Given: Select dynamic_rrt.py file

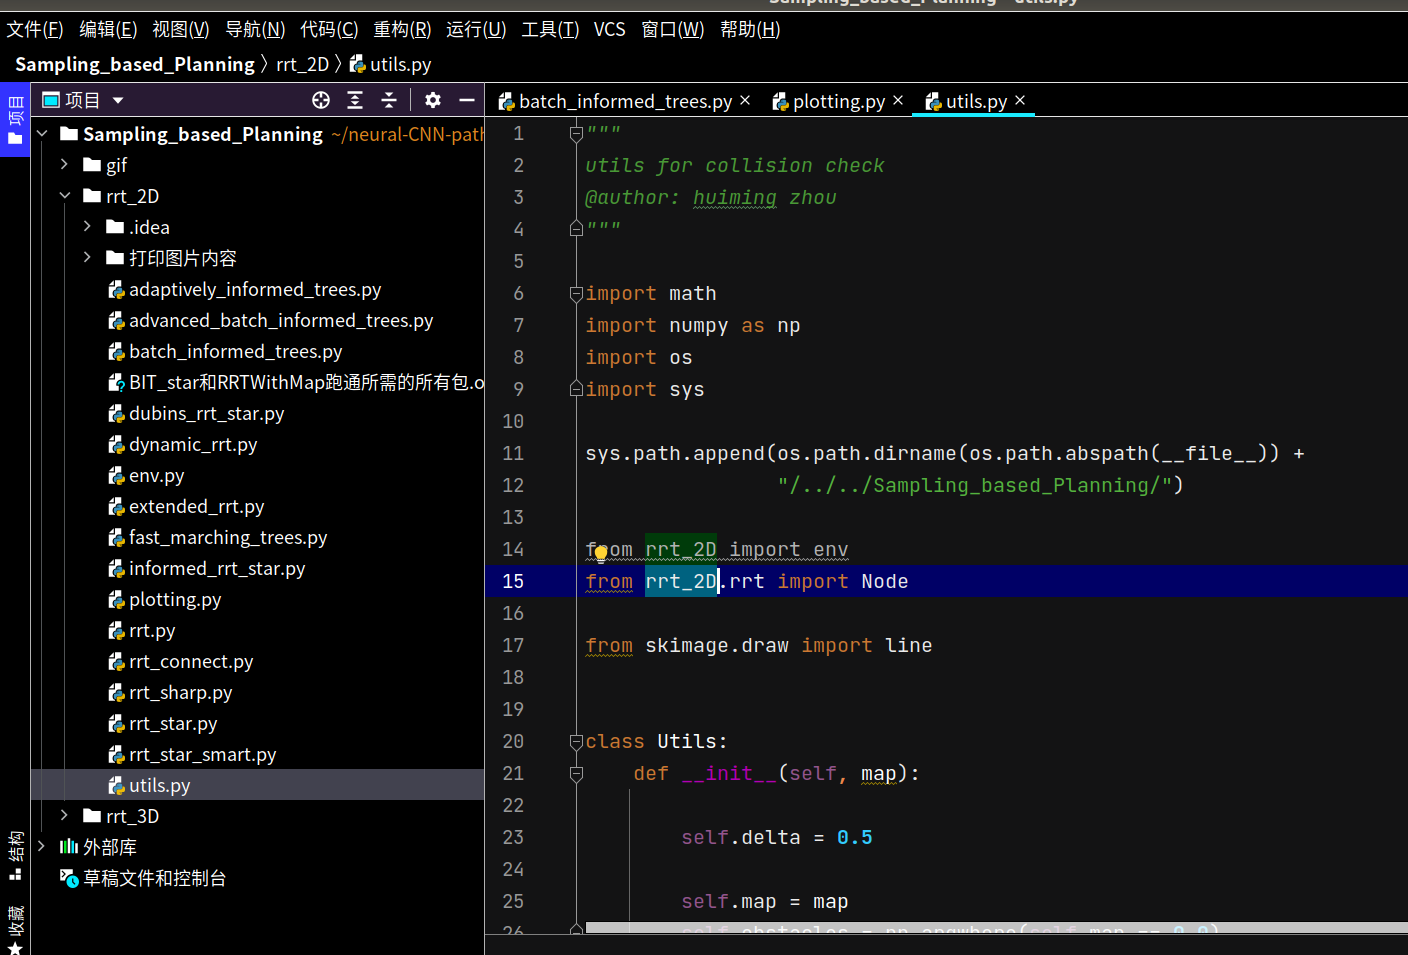Looking at the screenshot, I should 183,444.
